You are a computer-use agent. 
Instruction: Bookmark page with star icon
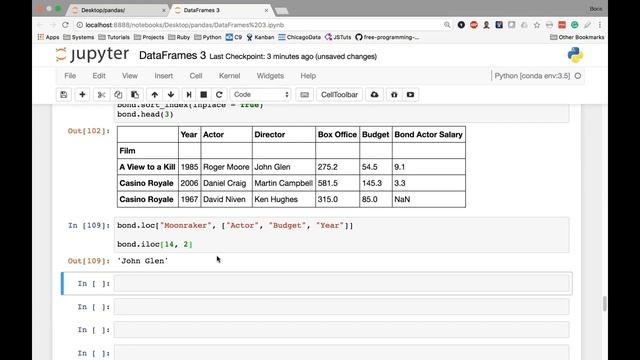(x=537, y=25)
